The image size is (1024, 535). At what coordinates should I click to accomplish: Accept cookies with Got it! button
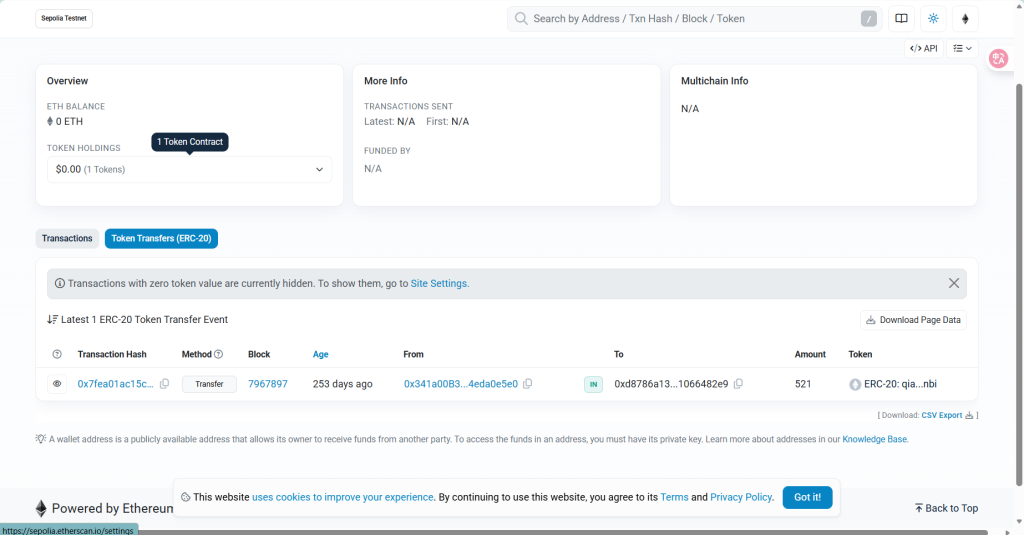coord(807,497)
